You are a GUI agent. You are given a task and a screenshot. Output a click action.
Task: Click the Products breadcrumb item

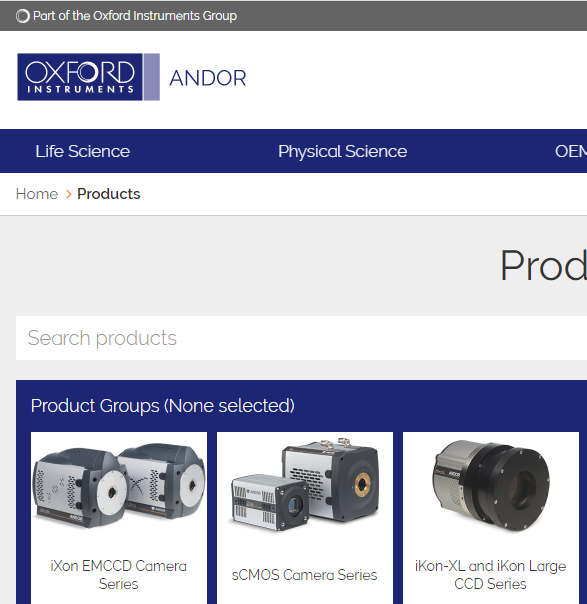[109, 194]
